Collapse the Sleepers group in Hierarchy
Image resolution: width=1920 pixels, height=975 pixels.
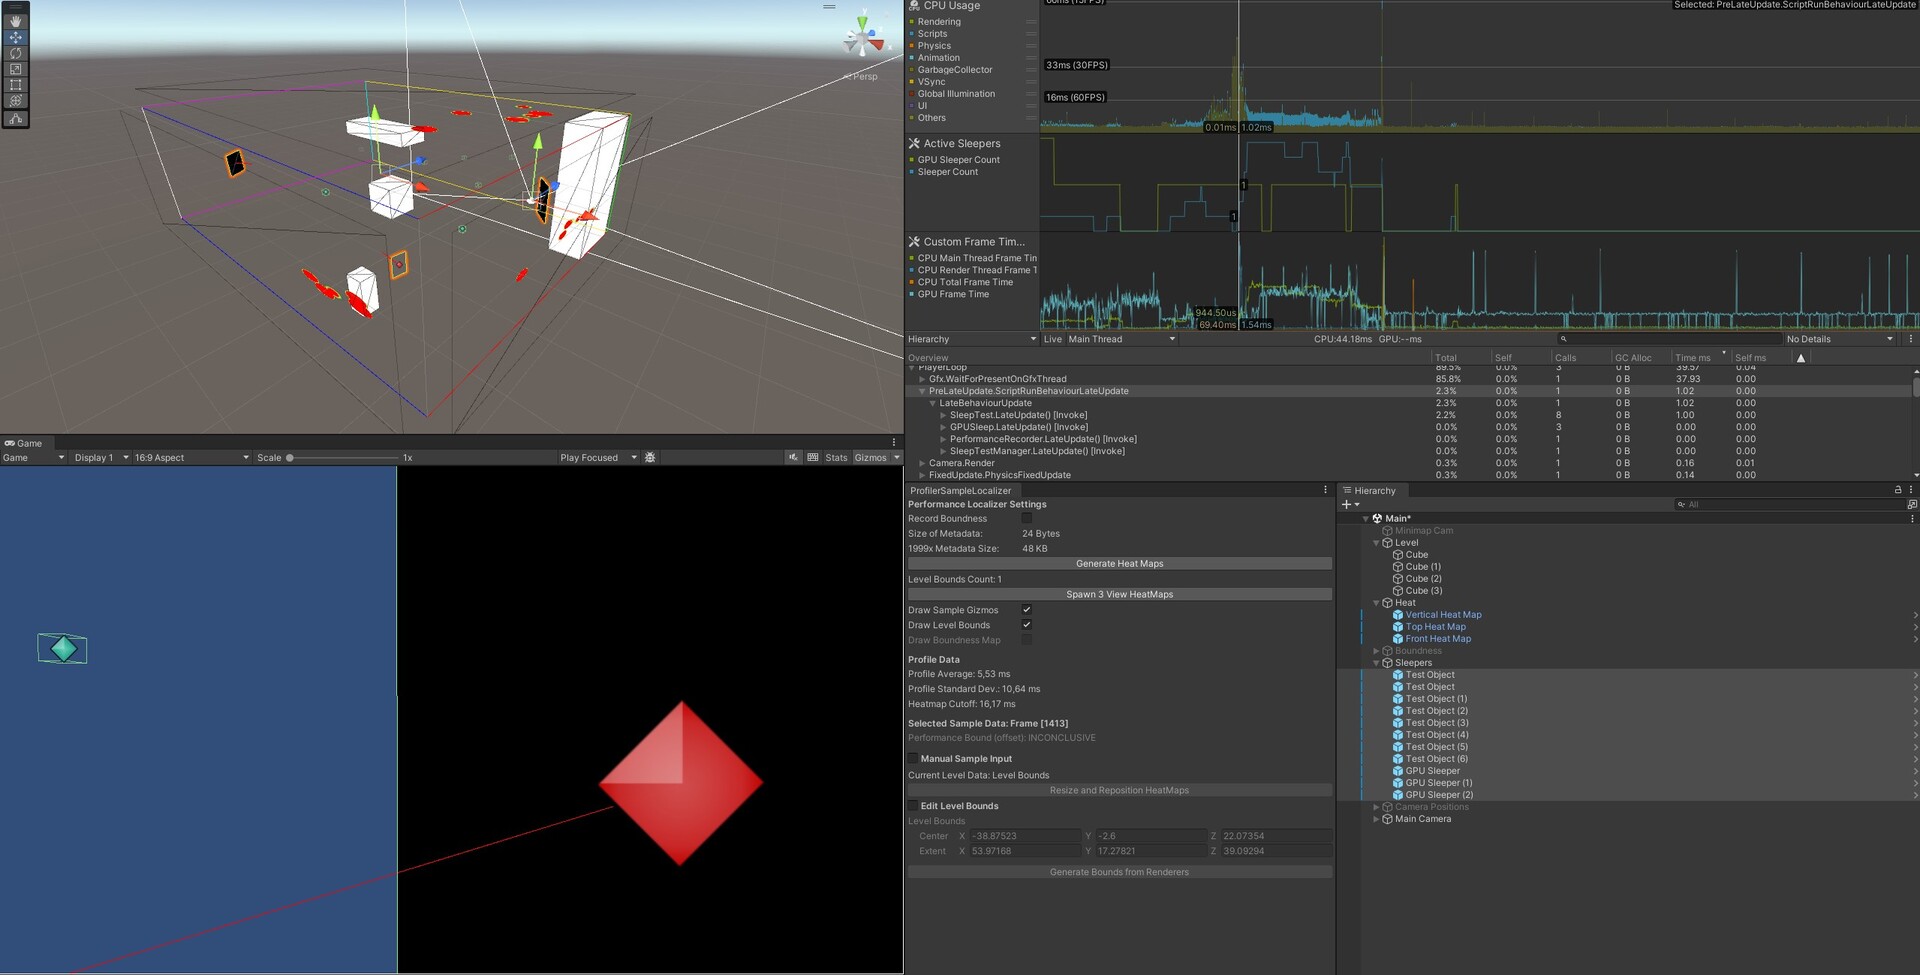click(x=1376, y=662)
